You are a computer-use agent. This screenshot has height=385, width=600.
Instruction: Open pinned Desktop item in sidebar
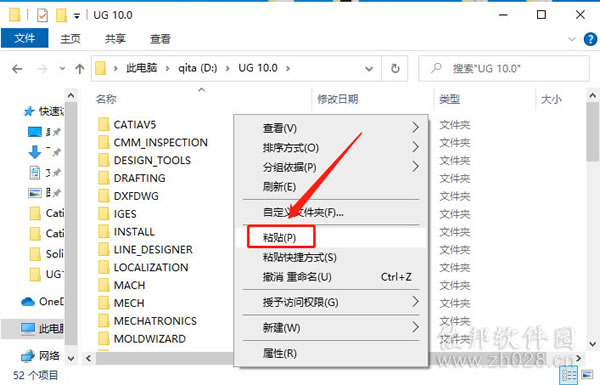click(x=44, y=132)
